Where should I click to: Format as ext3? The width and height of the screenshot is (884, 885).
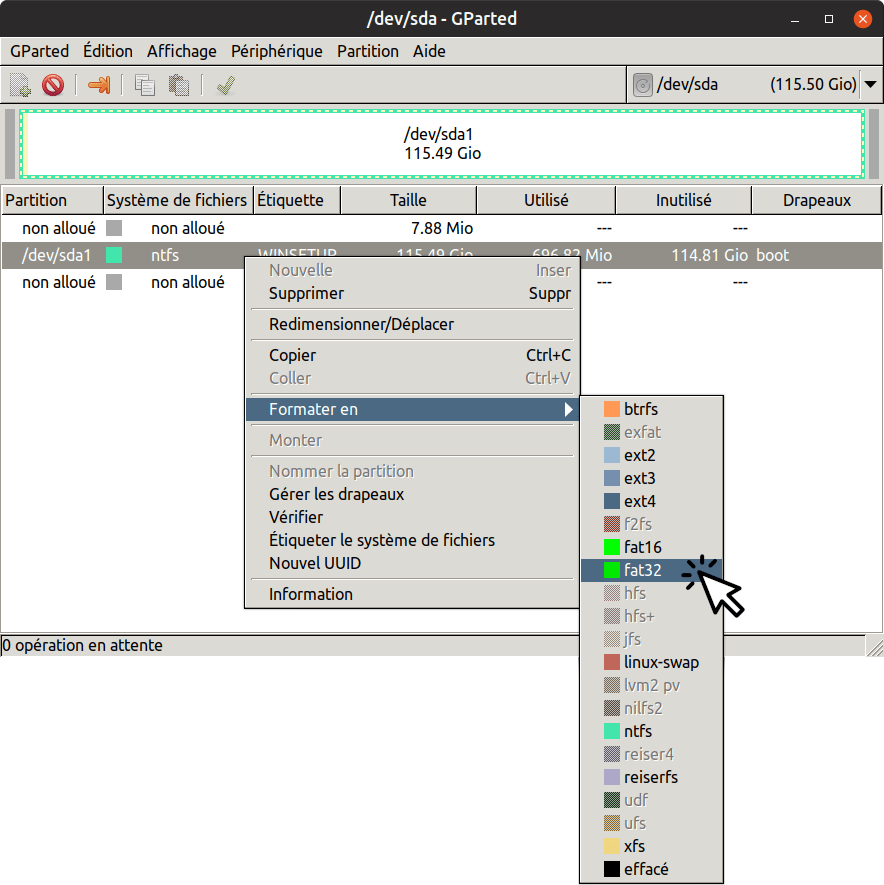pos(652,479)
